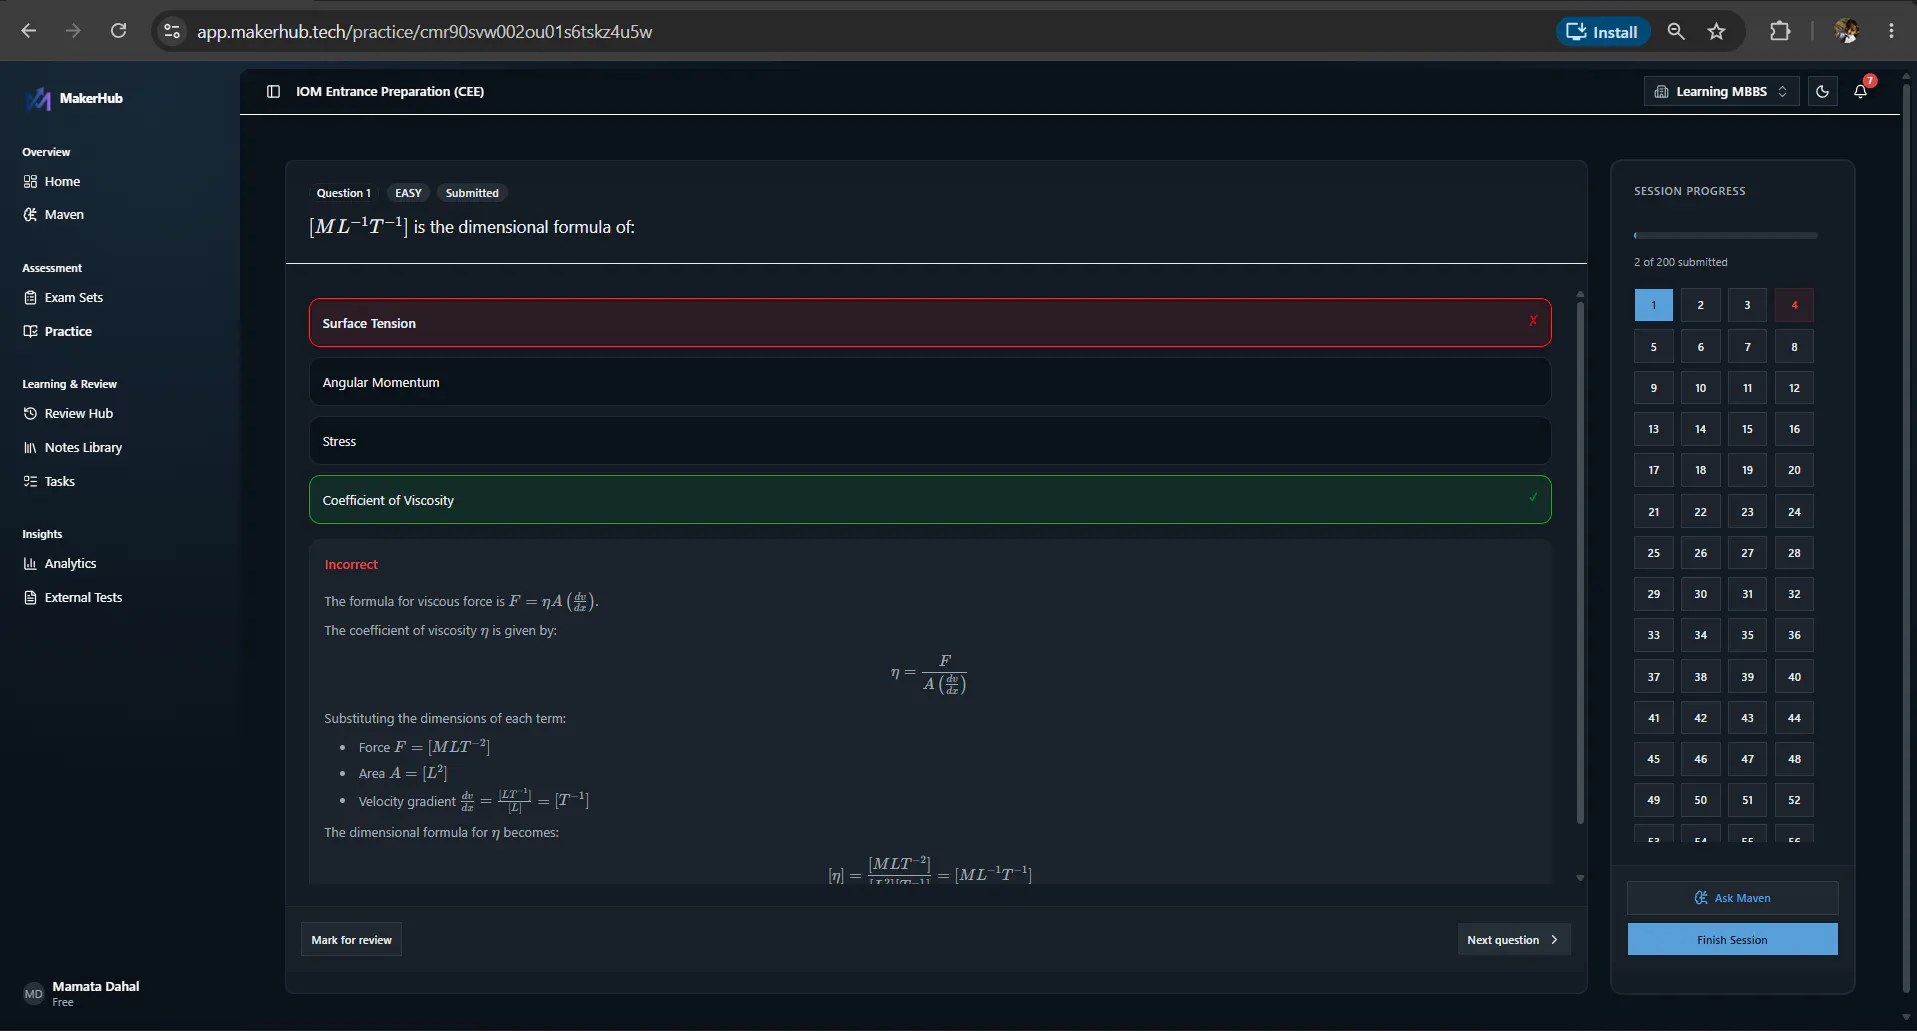Jump to question 46
The image size is (1917, 1031).
[1700, 759]
